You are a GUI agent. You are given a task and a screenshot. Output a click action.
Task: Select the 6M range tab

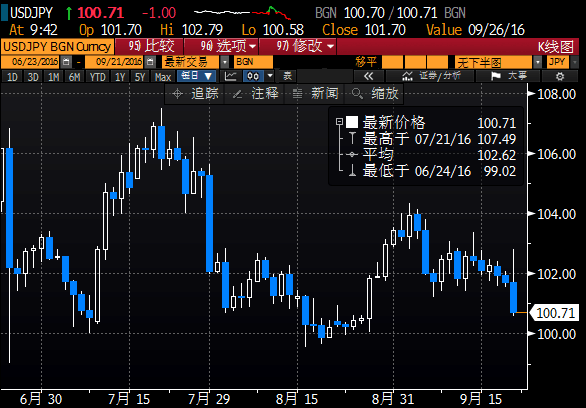pos(74,77)
